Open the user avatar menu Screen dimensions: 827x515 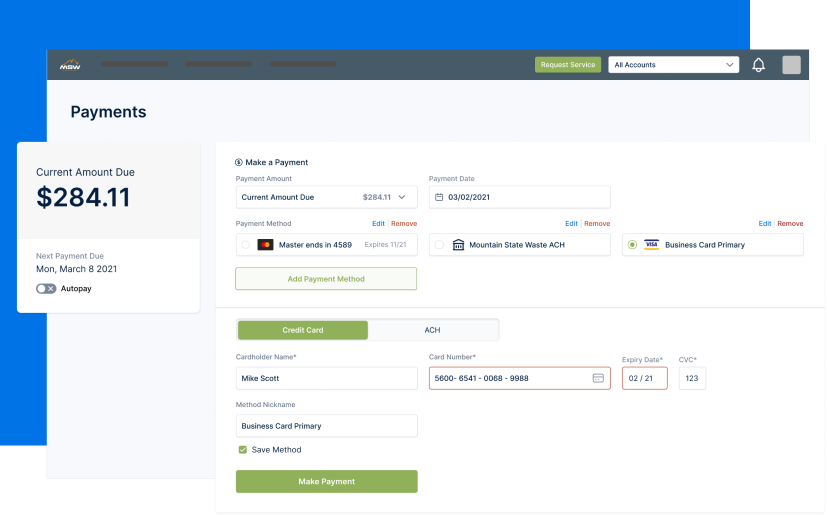coord(791,65)
